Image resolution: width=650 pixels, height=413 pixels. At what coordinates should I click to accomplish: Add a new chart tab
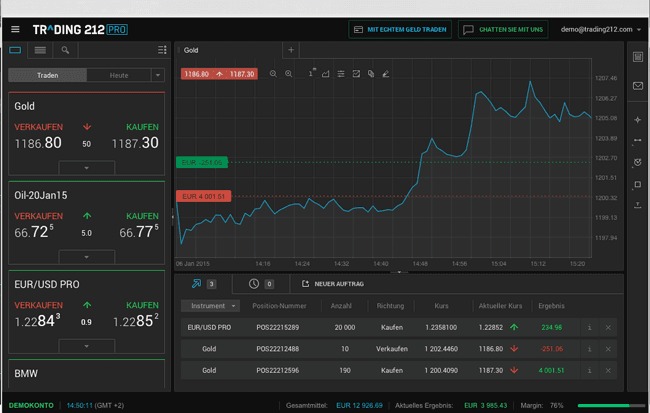291,50
